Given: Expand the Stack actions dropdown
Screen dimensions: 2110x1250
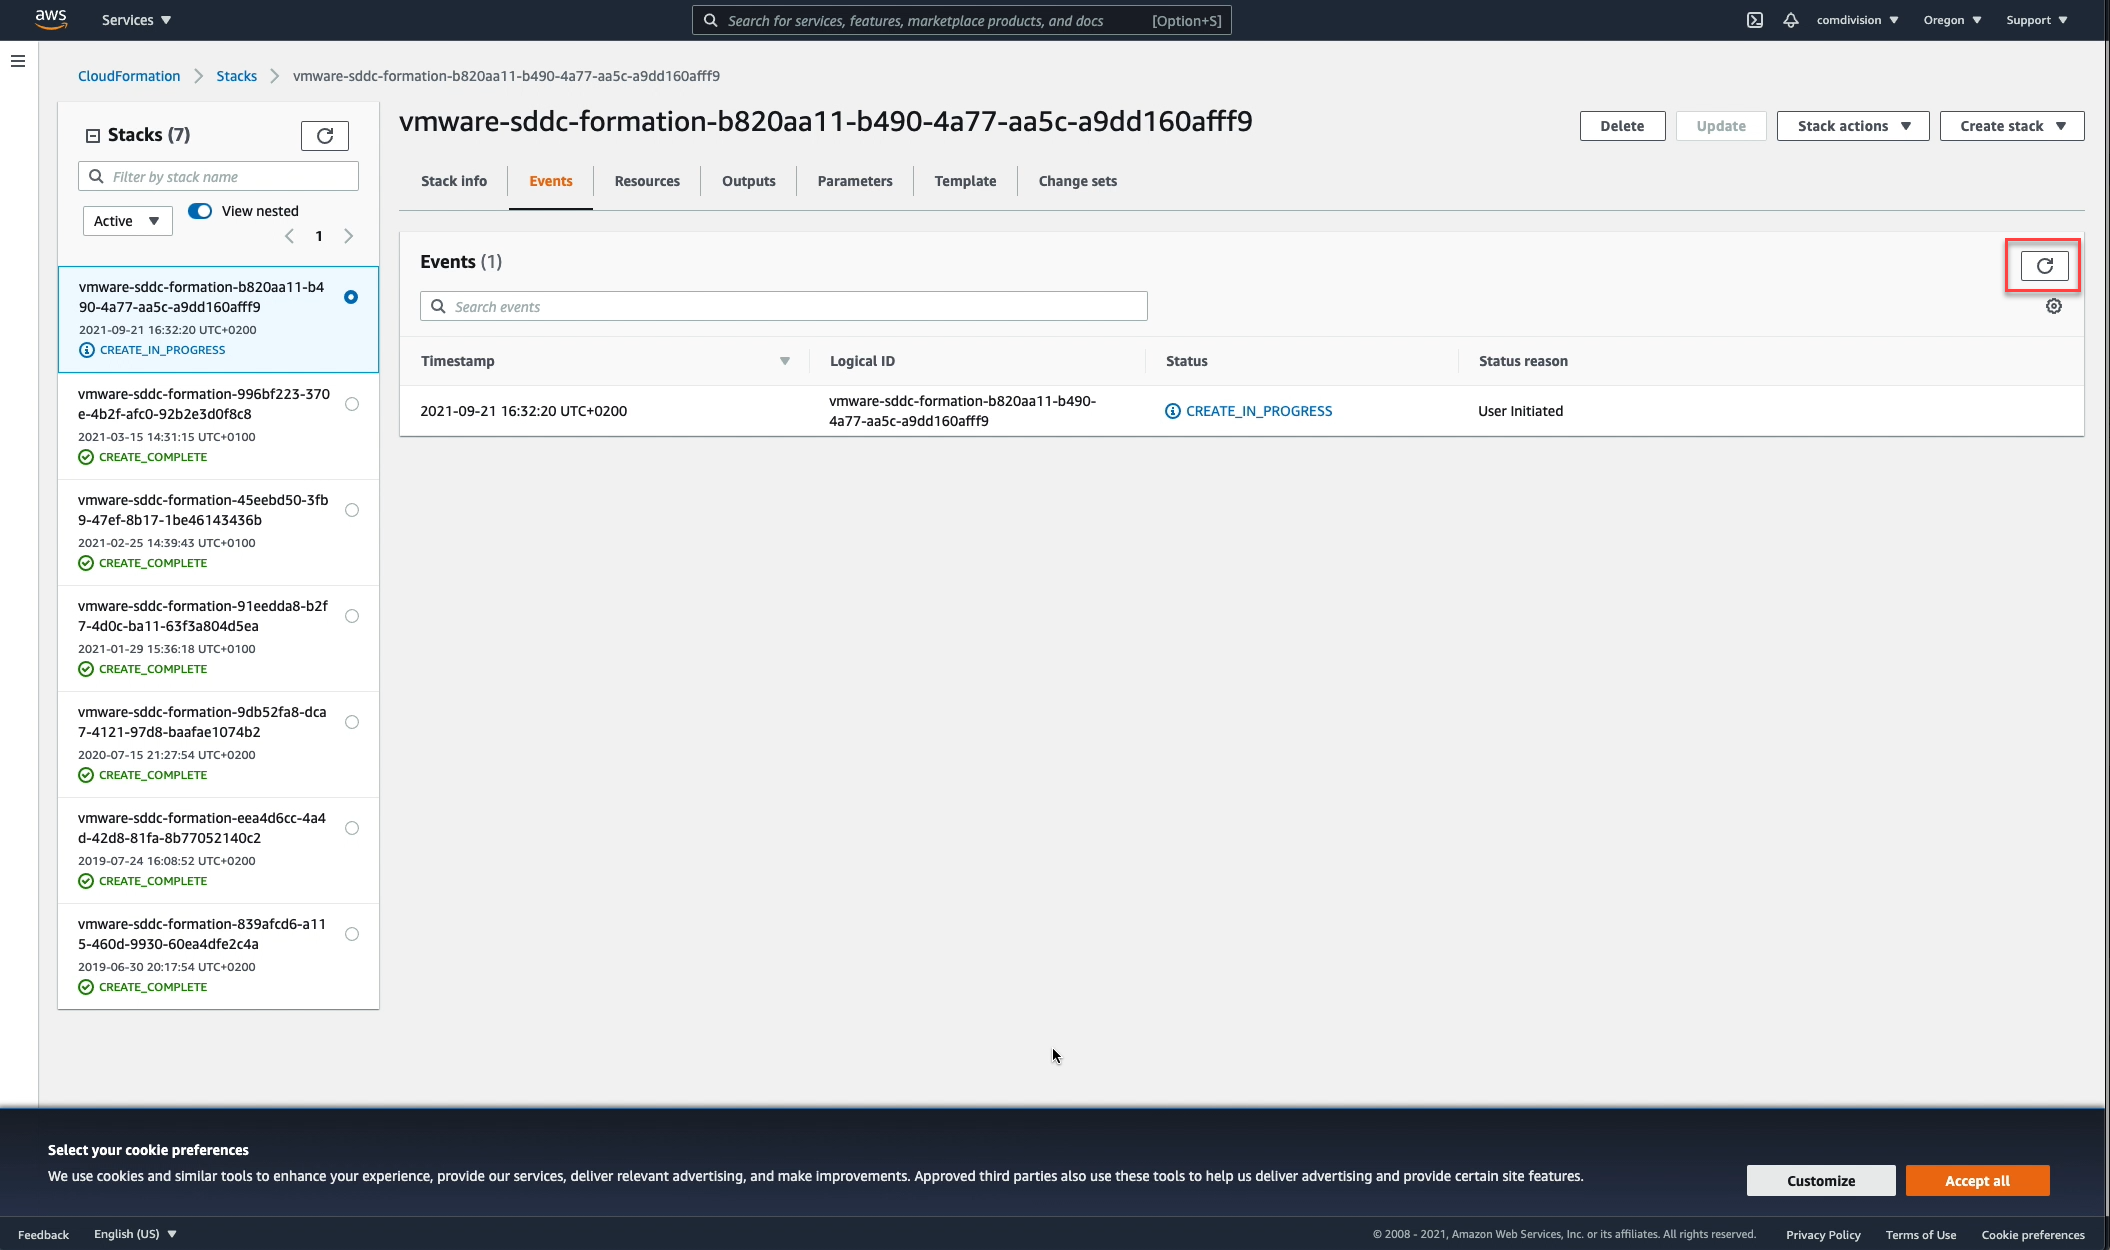Looking at the screenshot, I should 1853,126.
